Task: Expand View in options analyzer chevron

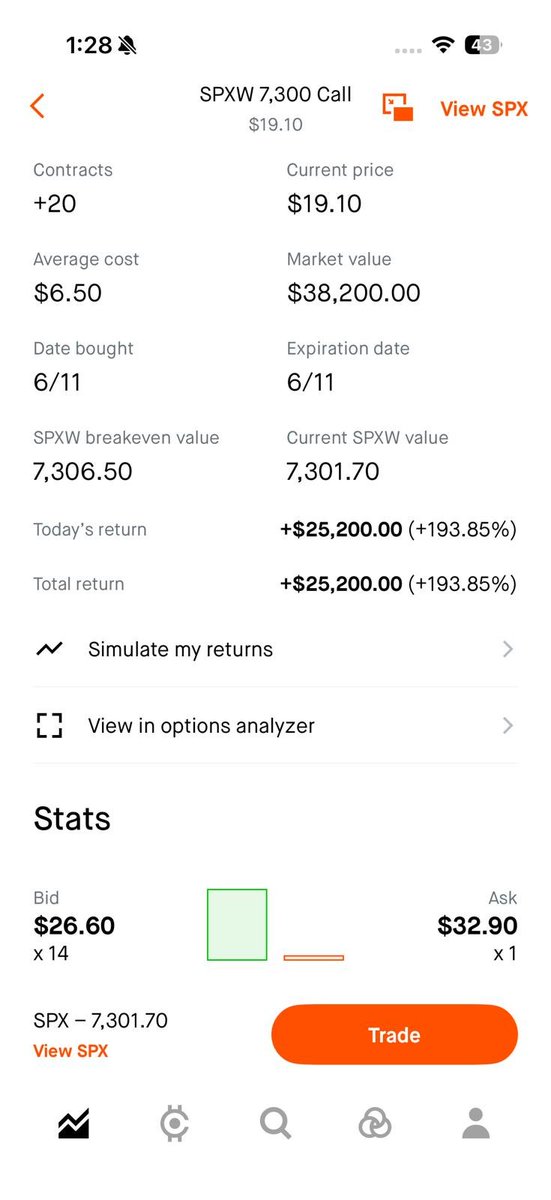Action: 508,726
